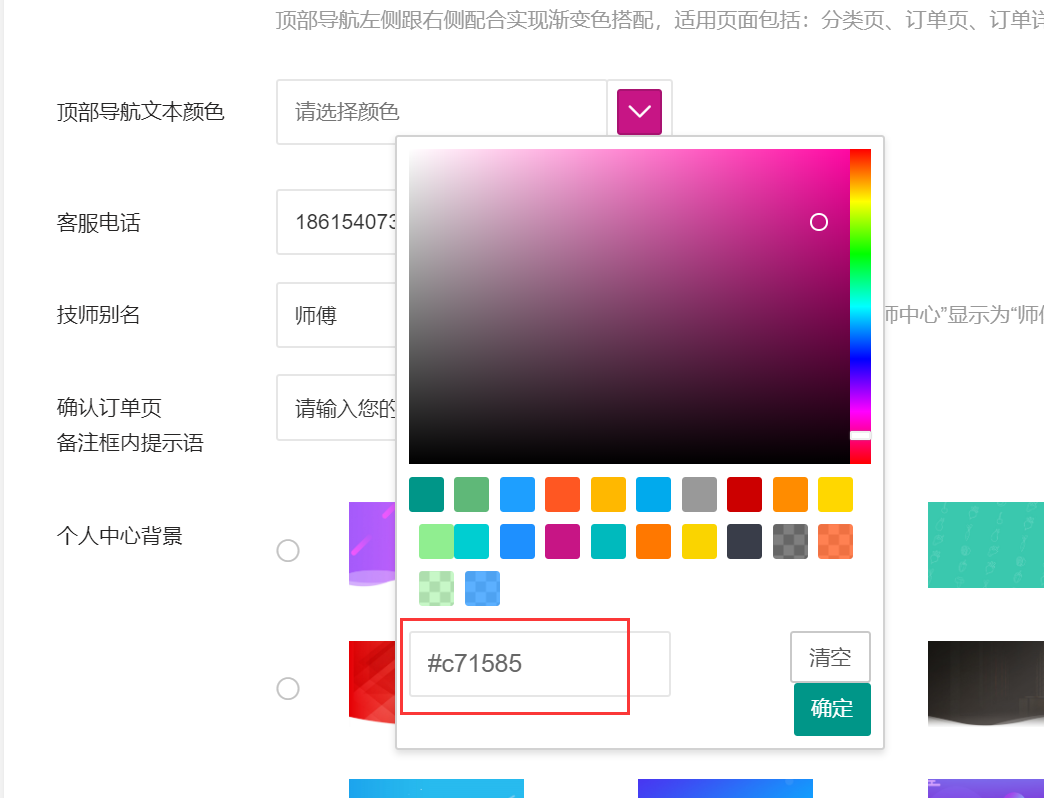This screenshot has height=798, width=1044.
Task: Pick the dark red swatch in first row
Action: coord(744,495)
